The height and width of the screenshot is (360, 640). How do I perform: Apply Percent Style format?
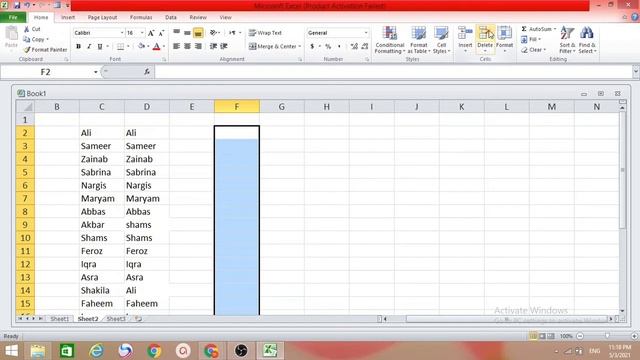pyautogui.click(x=328, y=47)
